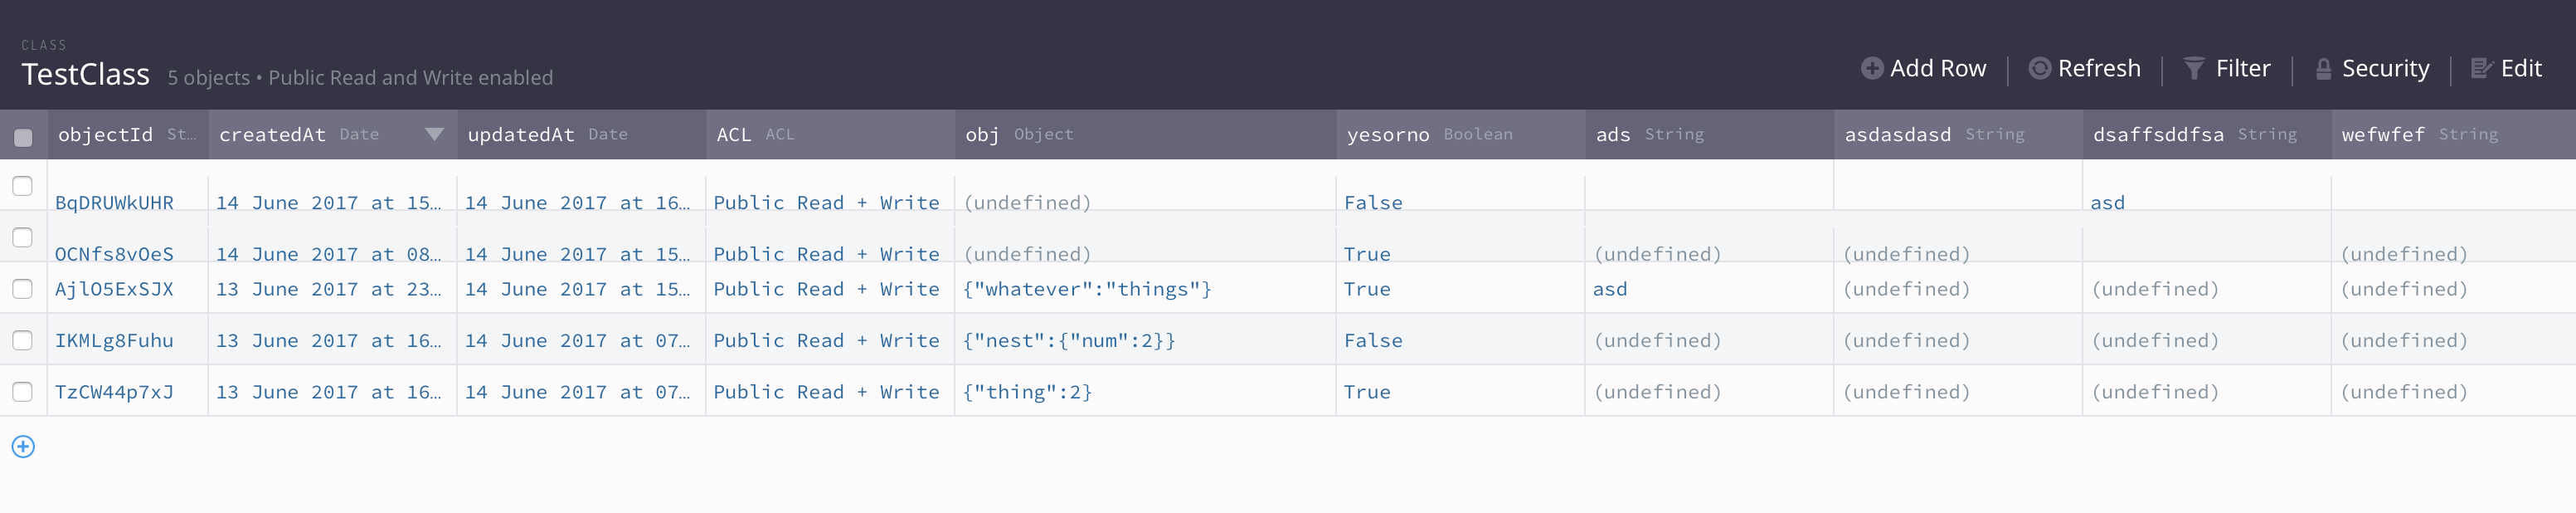Click the Filter button label
The image size is (2576, 513).
(2243, 68)
